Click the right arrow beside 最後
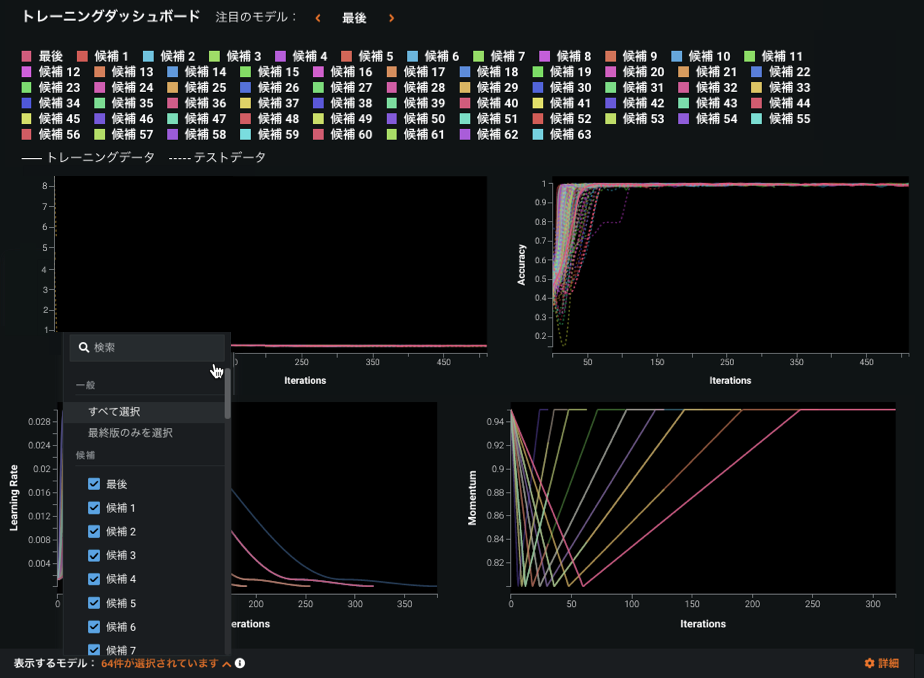Viewport: 924px width, 678px height. 391,18
